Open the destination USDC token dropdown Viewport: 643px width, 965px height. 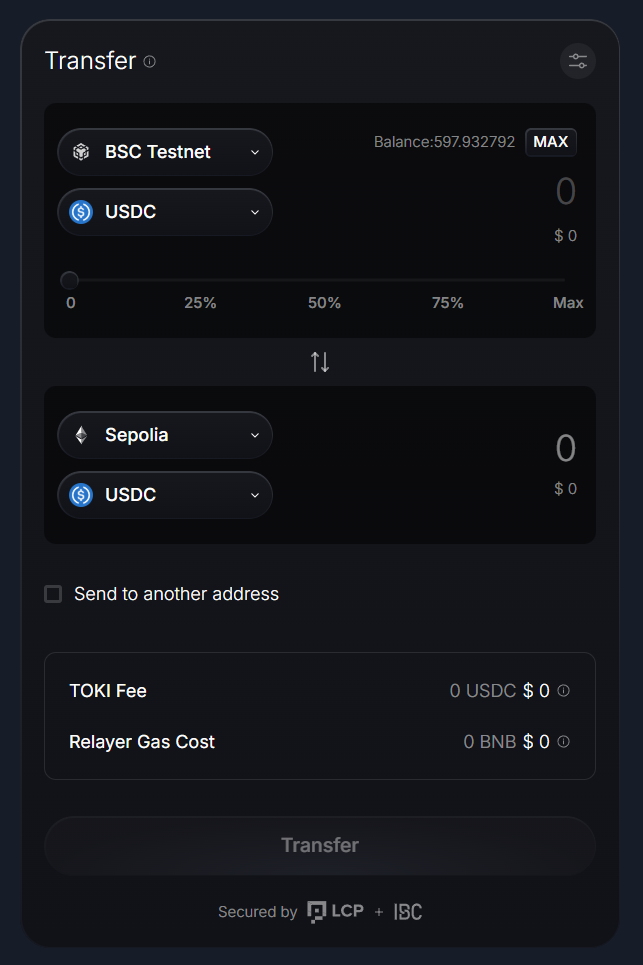[x=165, y=495]
